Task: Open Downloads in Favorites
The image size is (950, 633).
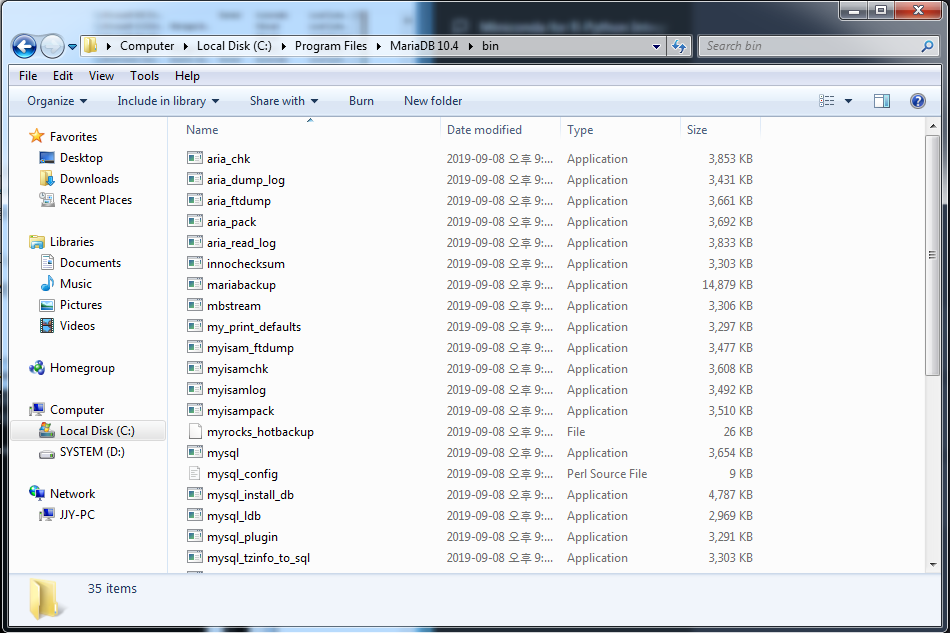Action: pos(89,179)
